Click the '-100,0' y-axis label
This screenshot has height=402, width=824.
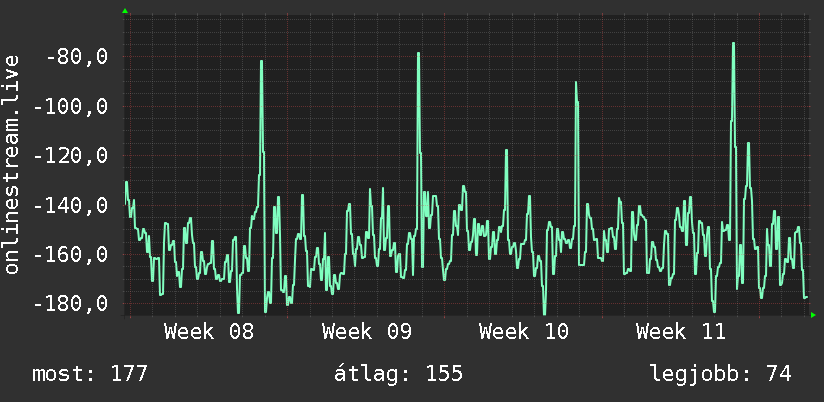[x=71, y=107]
